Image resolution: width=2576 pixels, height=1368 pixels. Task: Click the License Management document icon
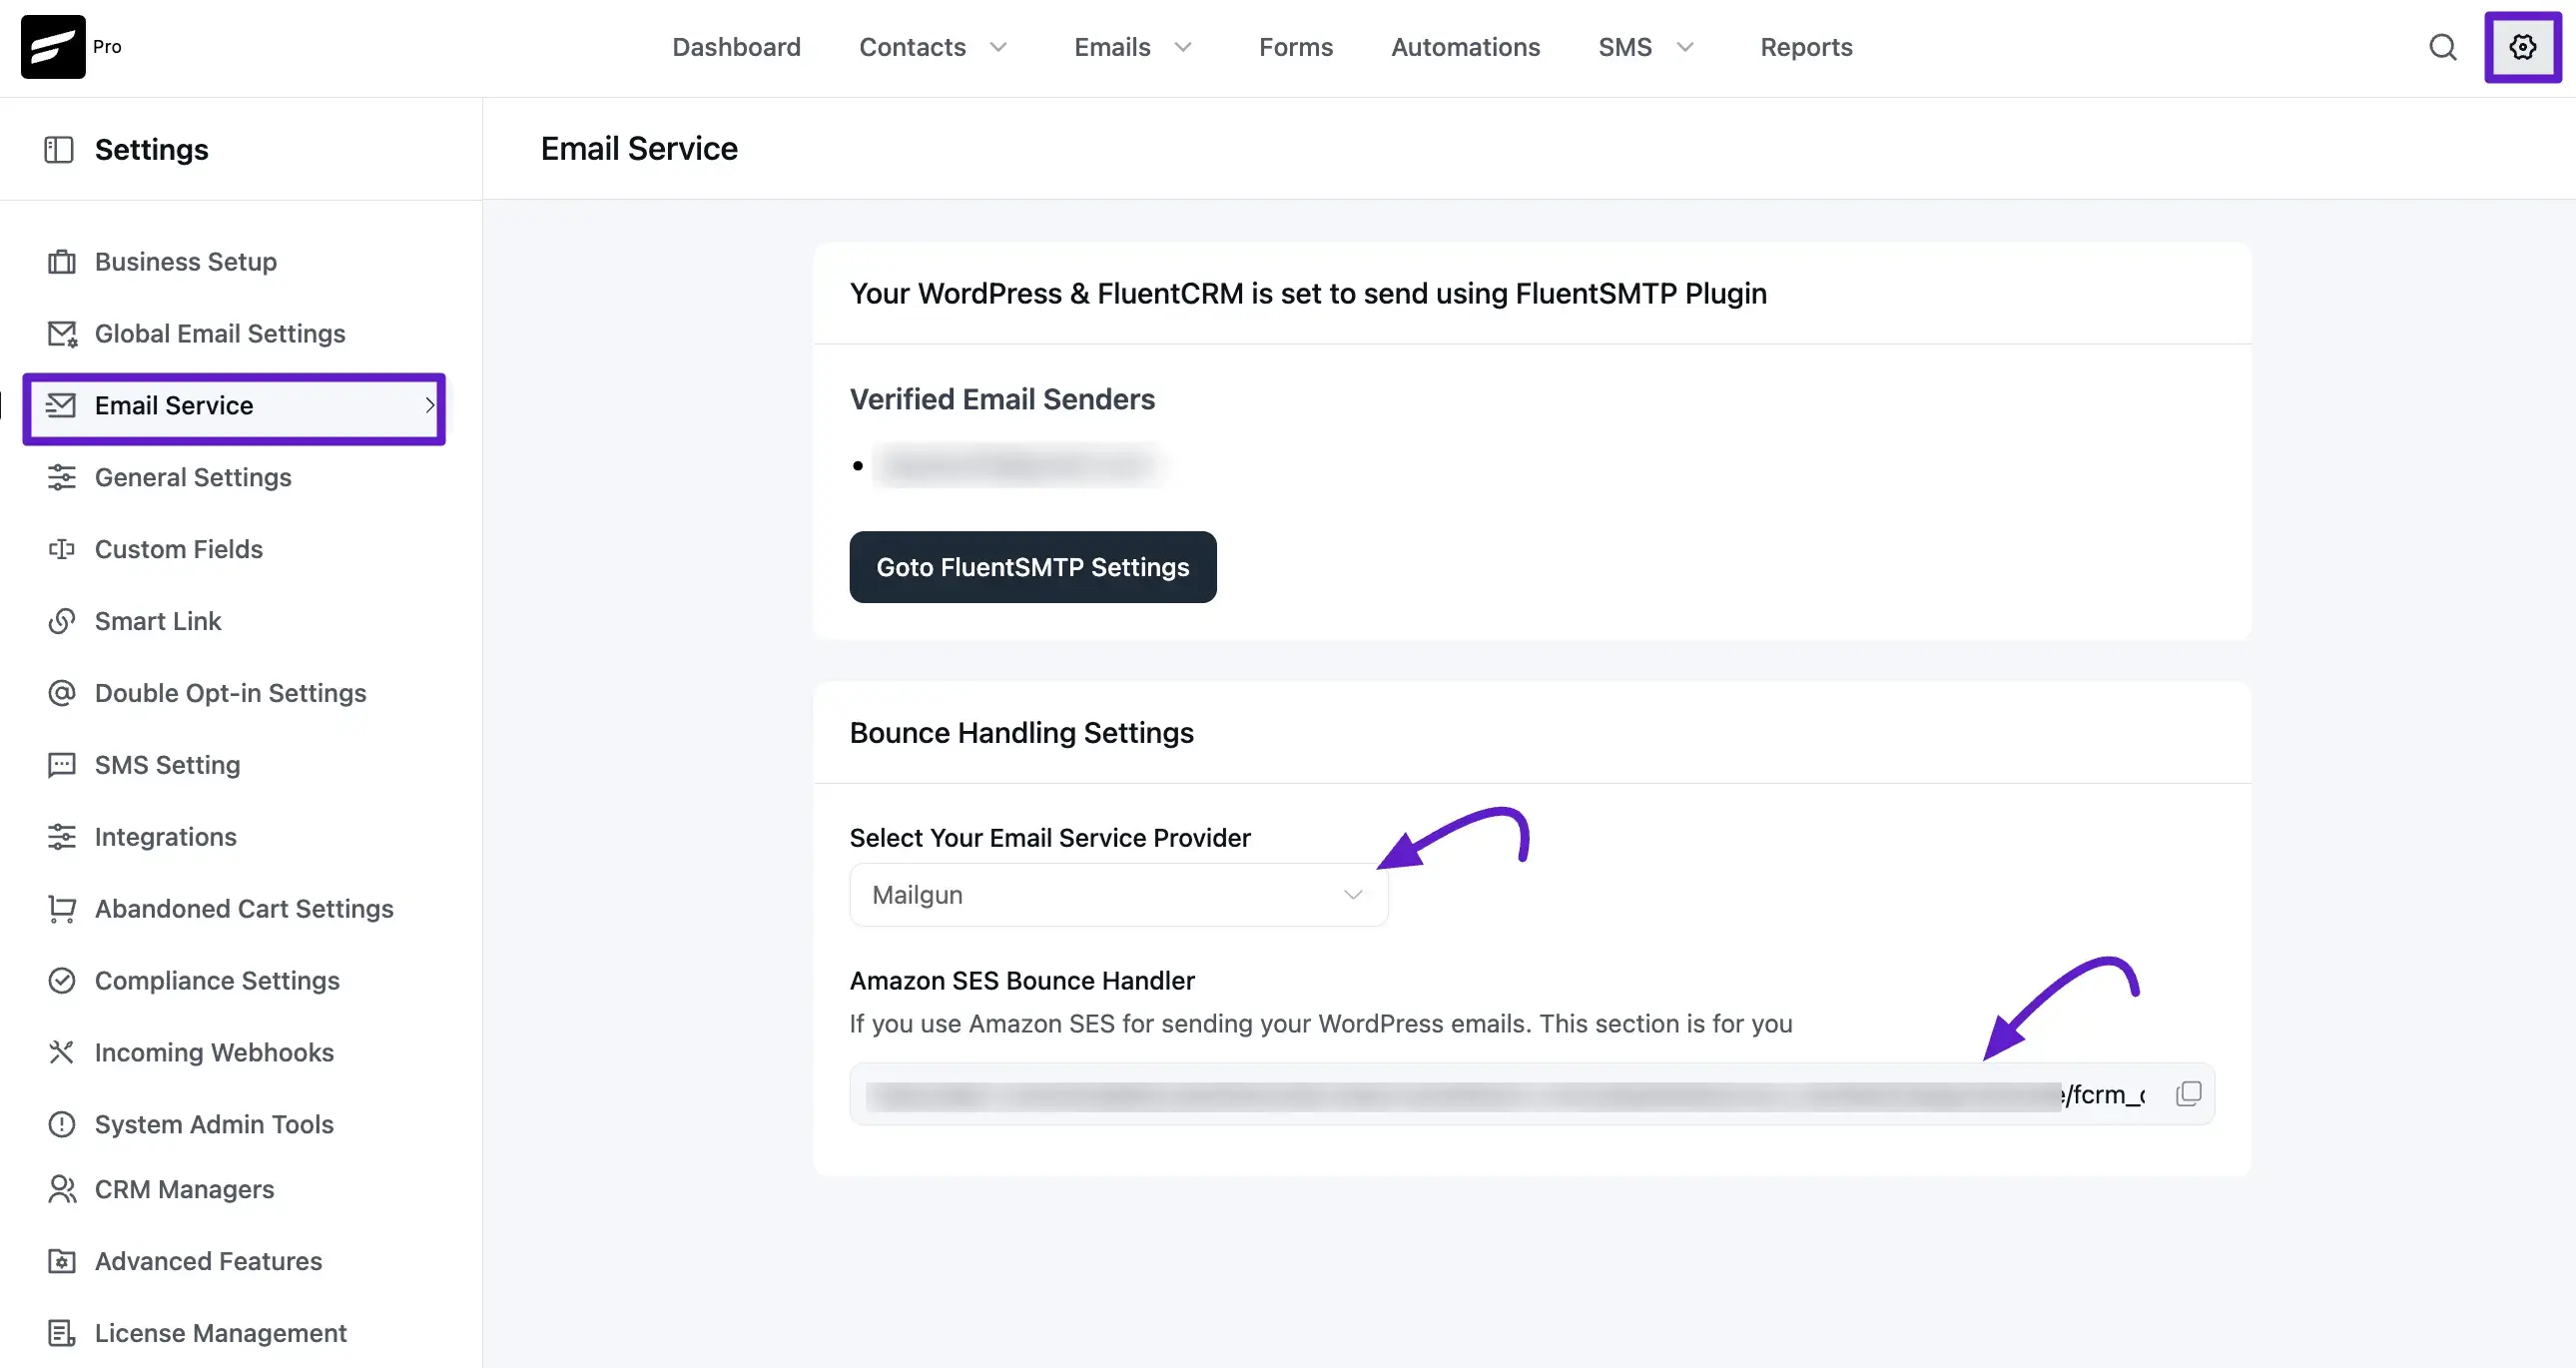(62, 1334)
